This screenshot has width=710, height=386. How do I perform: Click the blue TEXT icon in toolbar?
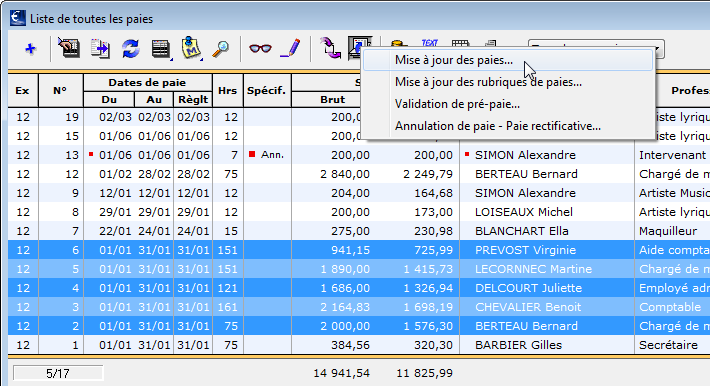pyautogui.click(x=429, y=43)
